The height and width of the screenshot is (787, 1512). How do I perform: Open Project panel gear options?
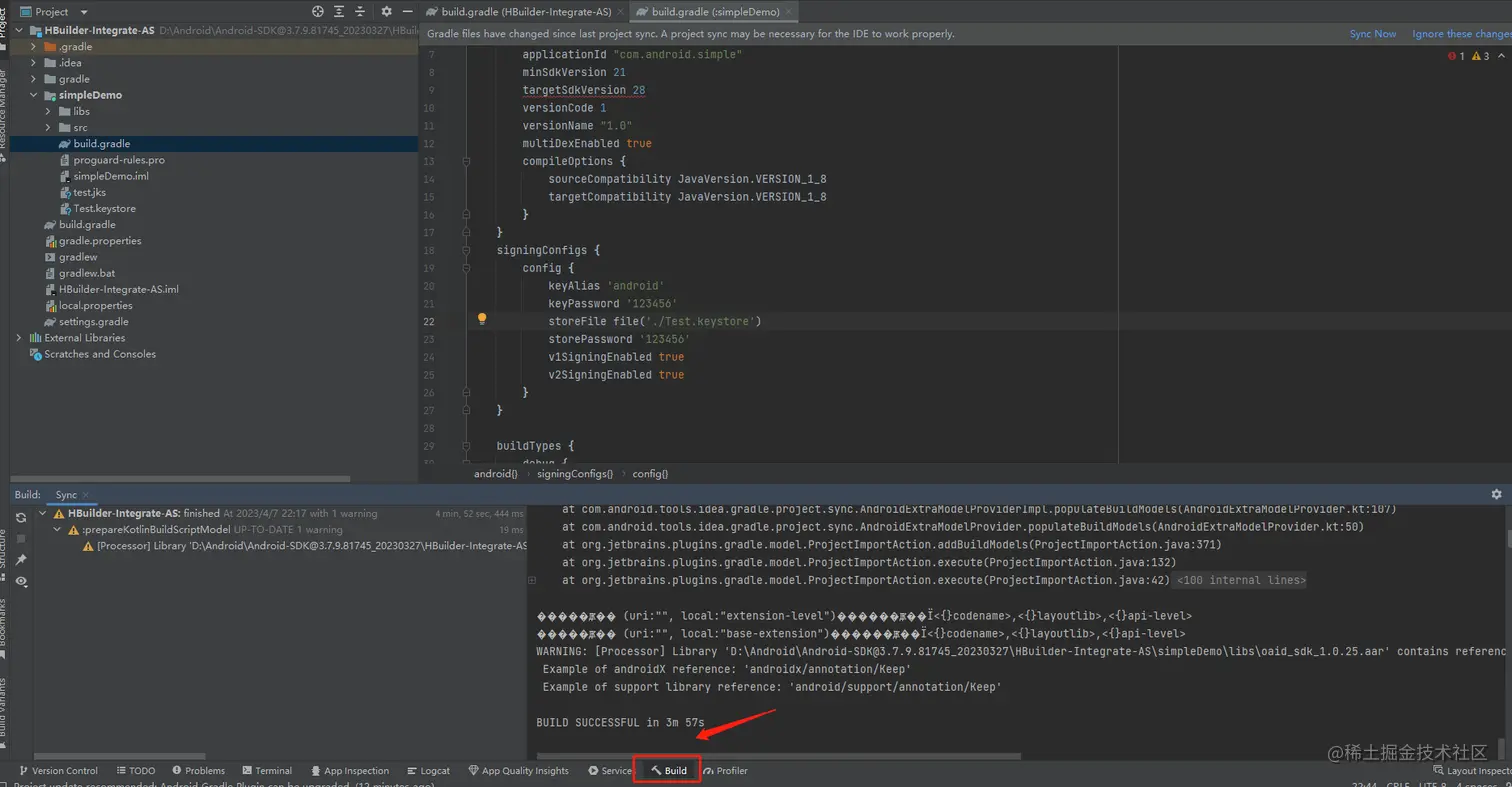pyautogui.click(x=387, y=11)
